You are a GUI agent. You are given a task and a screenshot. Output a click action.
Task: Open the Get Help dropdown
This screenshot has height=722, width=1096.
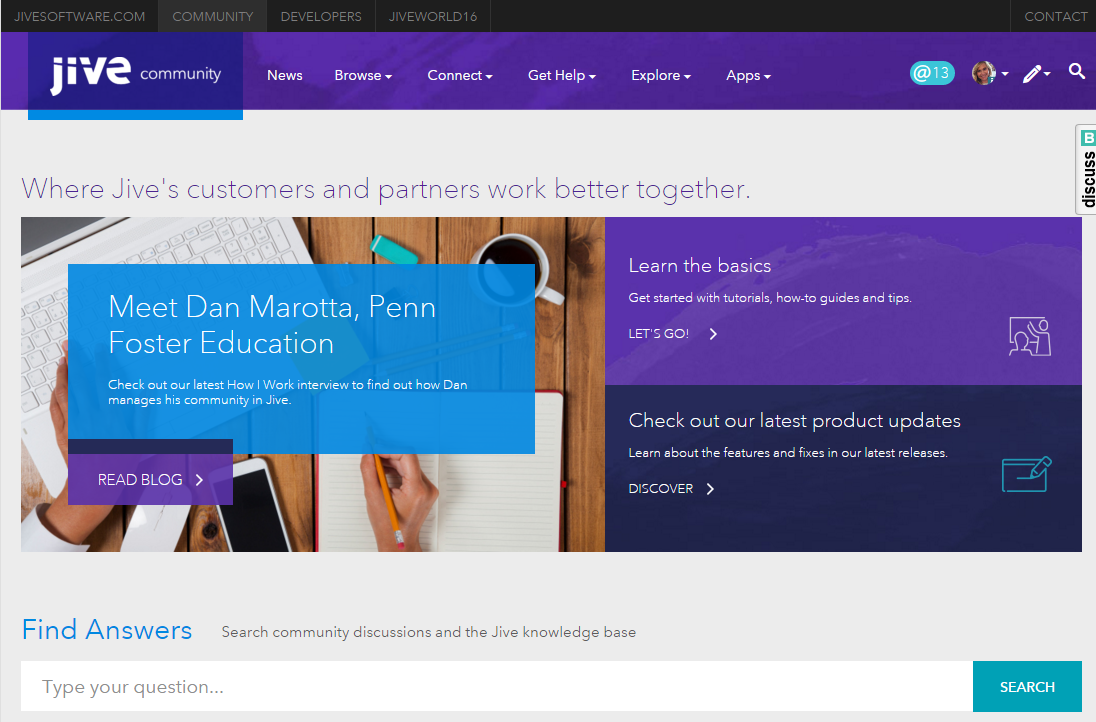pos(561,75)
